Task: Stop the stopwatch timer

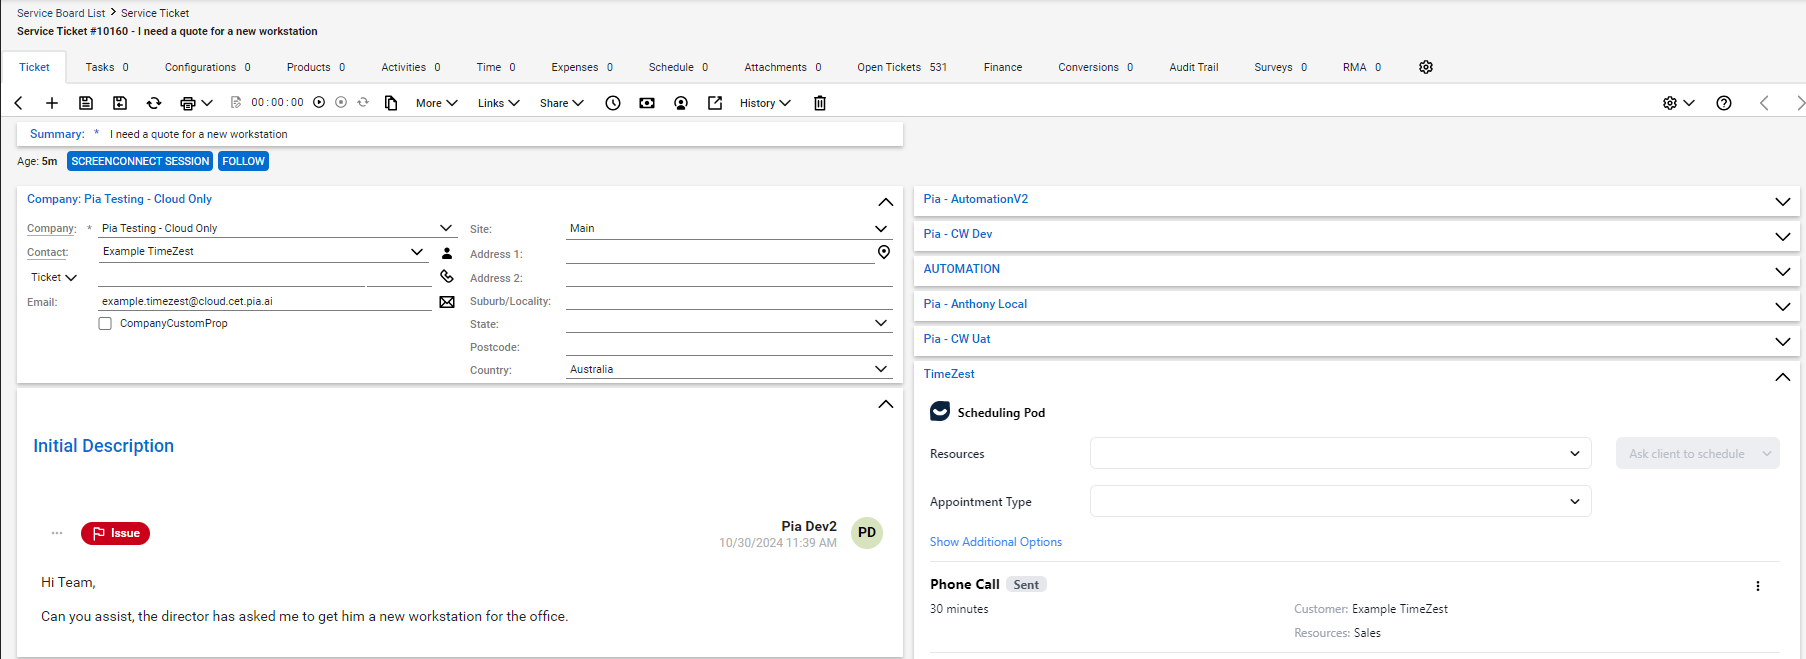Action: (341, 102)
